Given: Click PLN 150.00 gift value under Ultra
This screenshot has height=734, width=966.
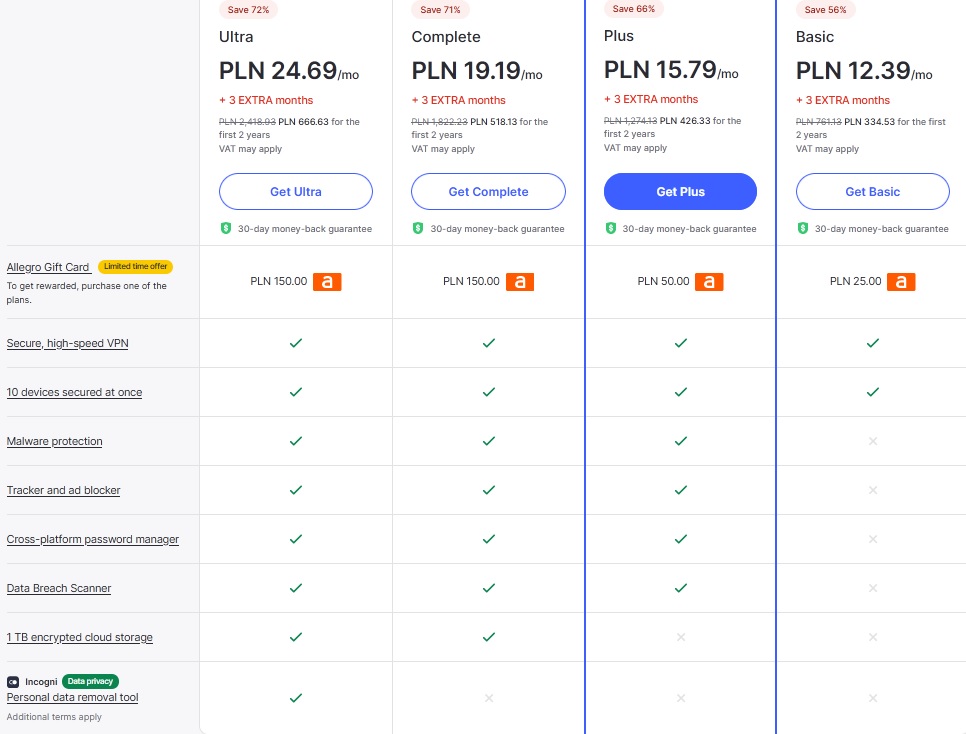Looking at the screenshot, I should click(x=278, y=282).
